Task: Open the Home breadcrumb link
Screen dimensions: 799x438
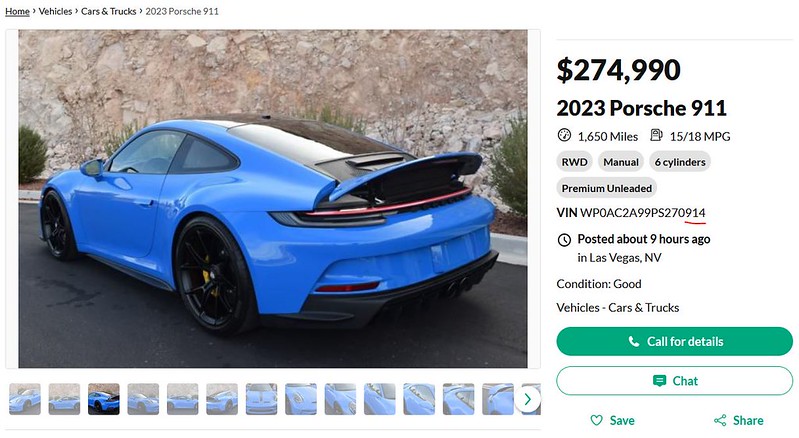Action: [17, 11]
